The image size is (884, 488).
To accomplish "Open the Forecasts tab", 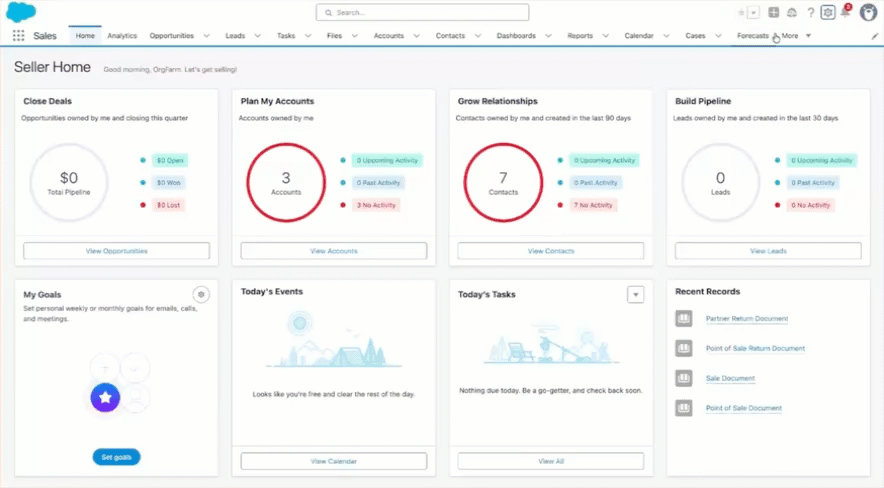I will [x=753, y=36].
